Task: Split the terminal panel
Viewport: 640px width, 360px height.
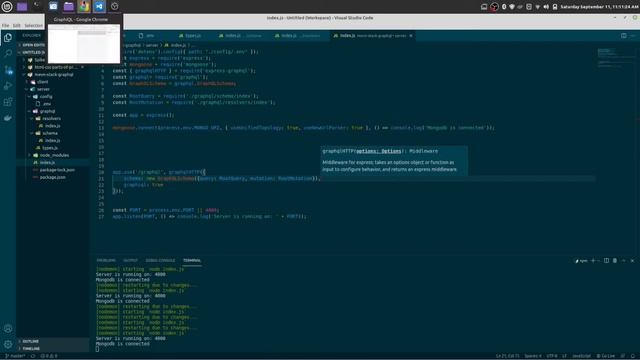Action: (606, 260)
